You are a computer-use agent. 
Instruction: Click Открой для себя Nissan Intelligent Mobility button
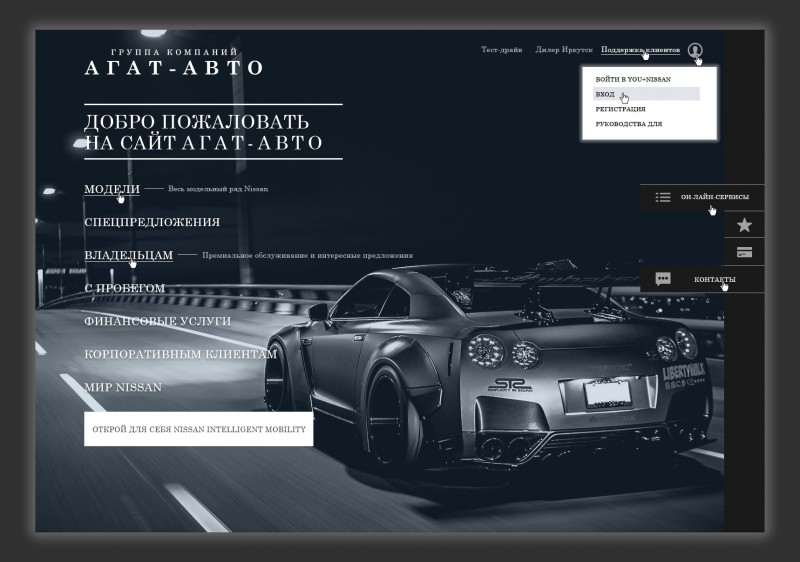click(198, 429)
